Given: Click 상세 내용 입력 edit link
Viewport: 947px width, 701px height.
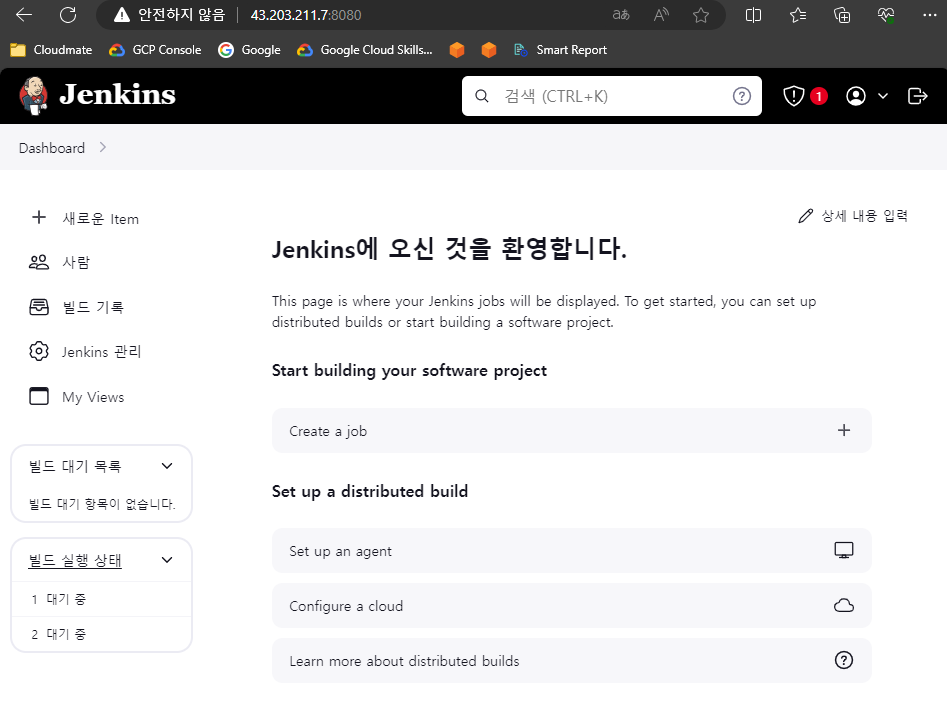Looking at the screenshot, I should coord(853,216).
